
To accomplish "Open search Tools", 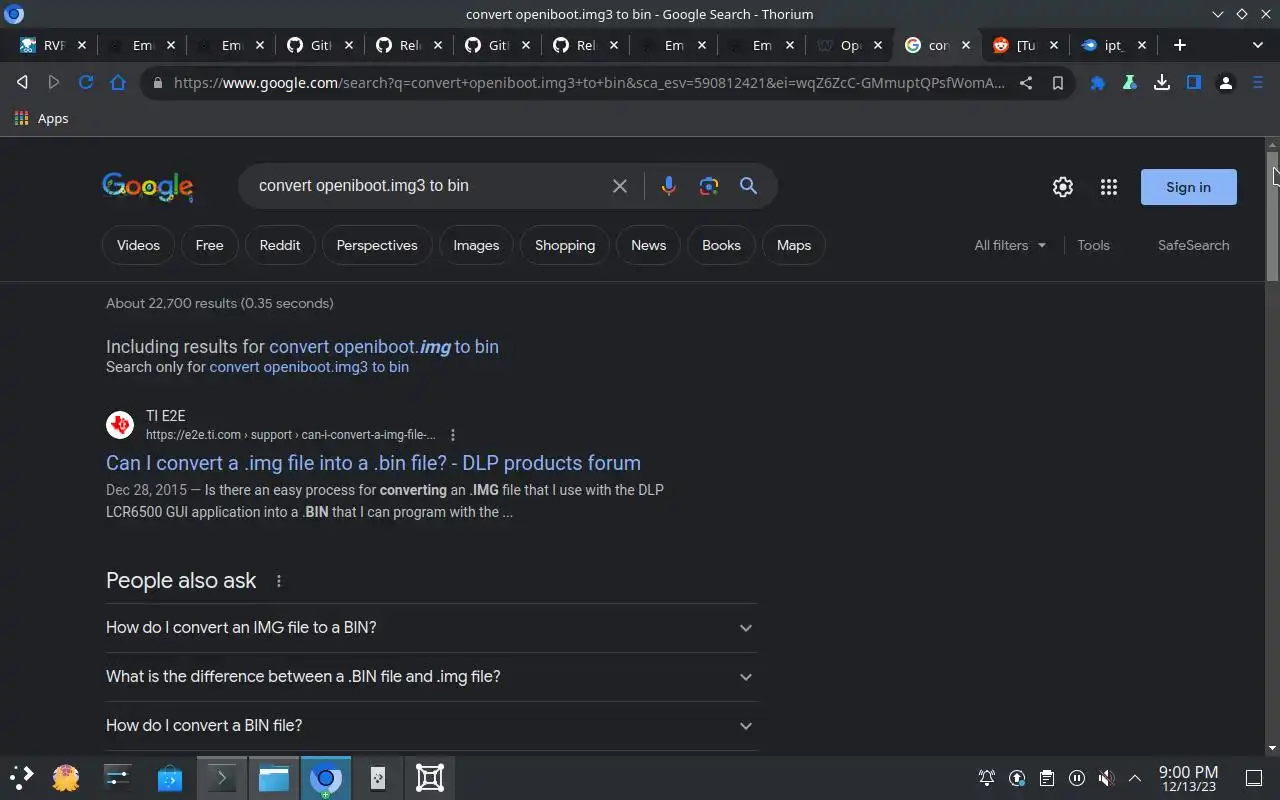I will 1093,245.
